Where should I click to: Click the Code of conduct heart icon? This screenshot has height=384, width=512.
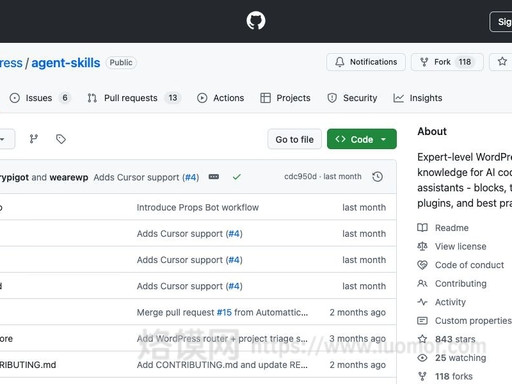(x=422, y=265)
